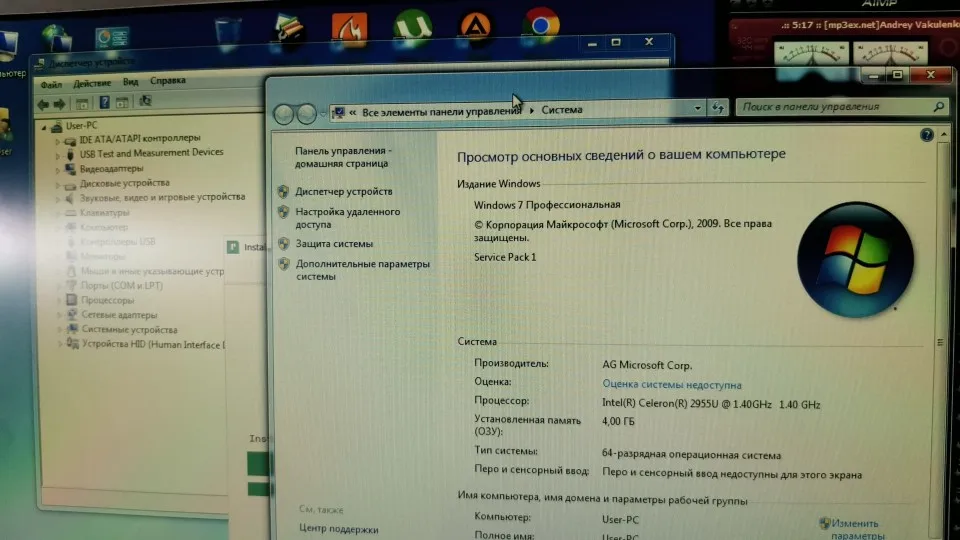960x540 pixels.
Task: Click the shield icon beside Защита системы
Action: click(283, 243)
